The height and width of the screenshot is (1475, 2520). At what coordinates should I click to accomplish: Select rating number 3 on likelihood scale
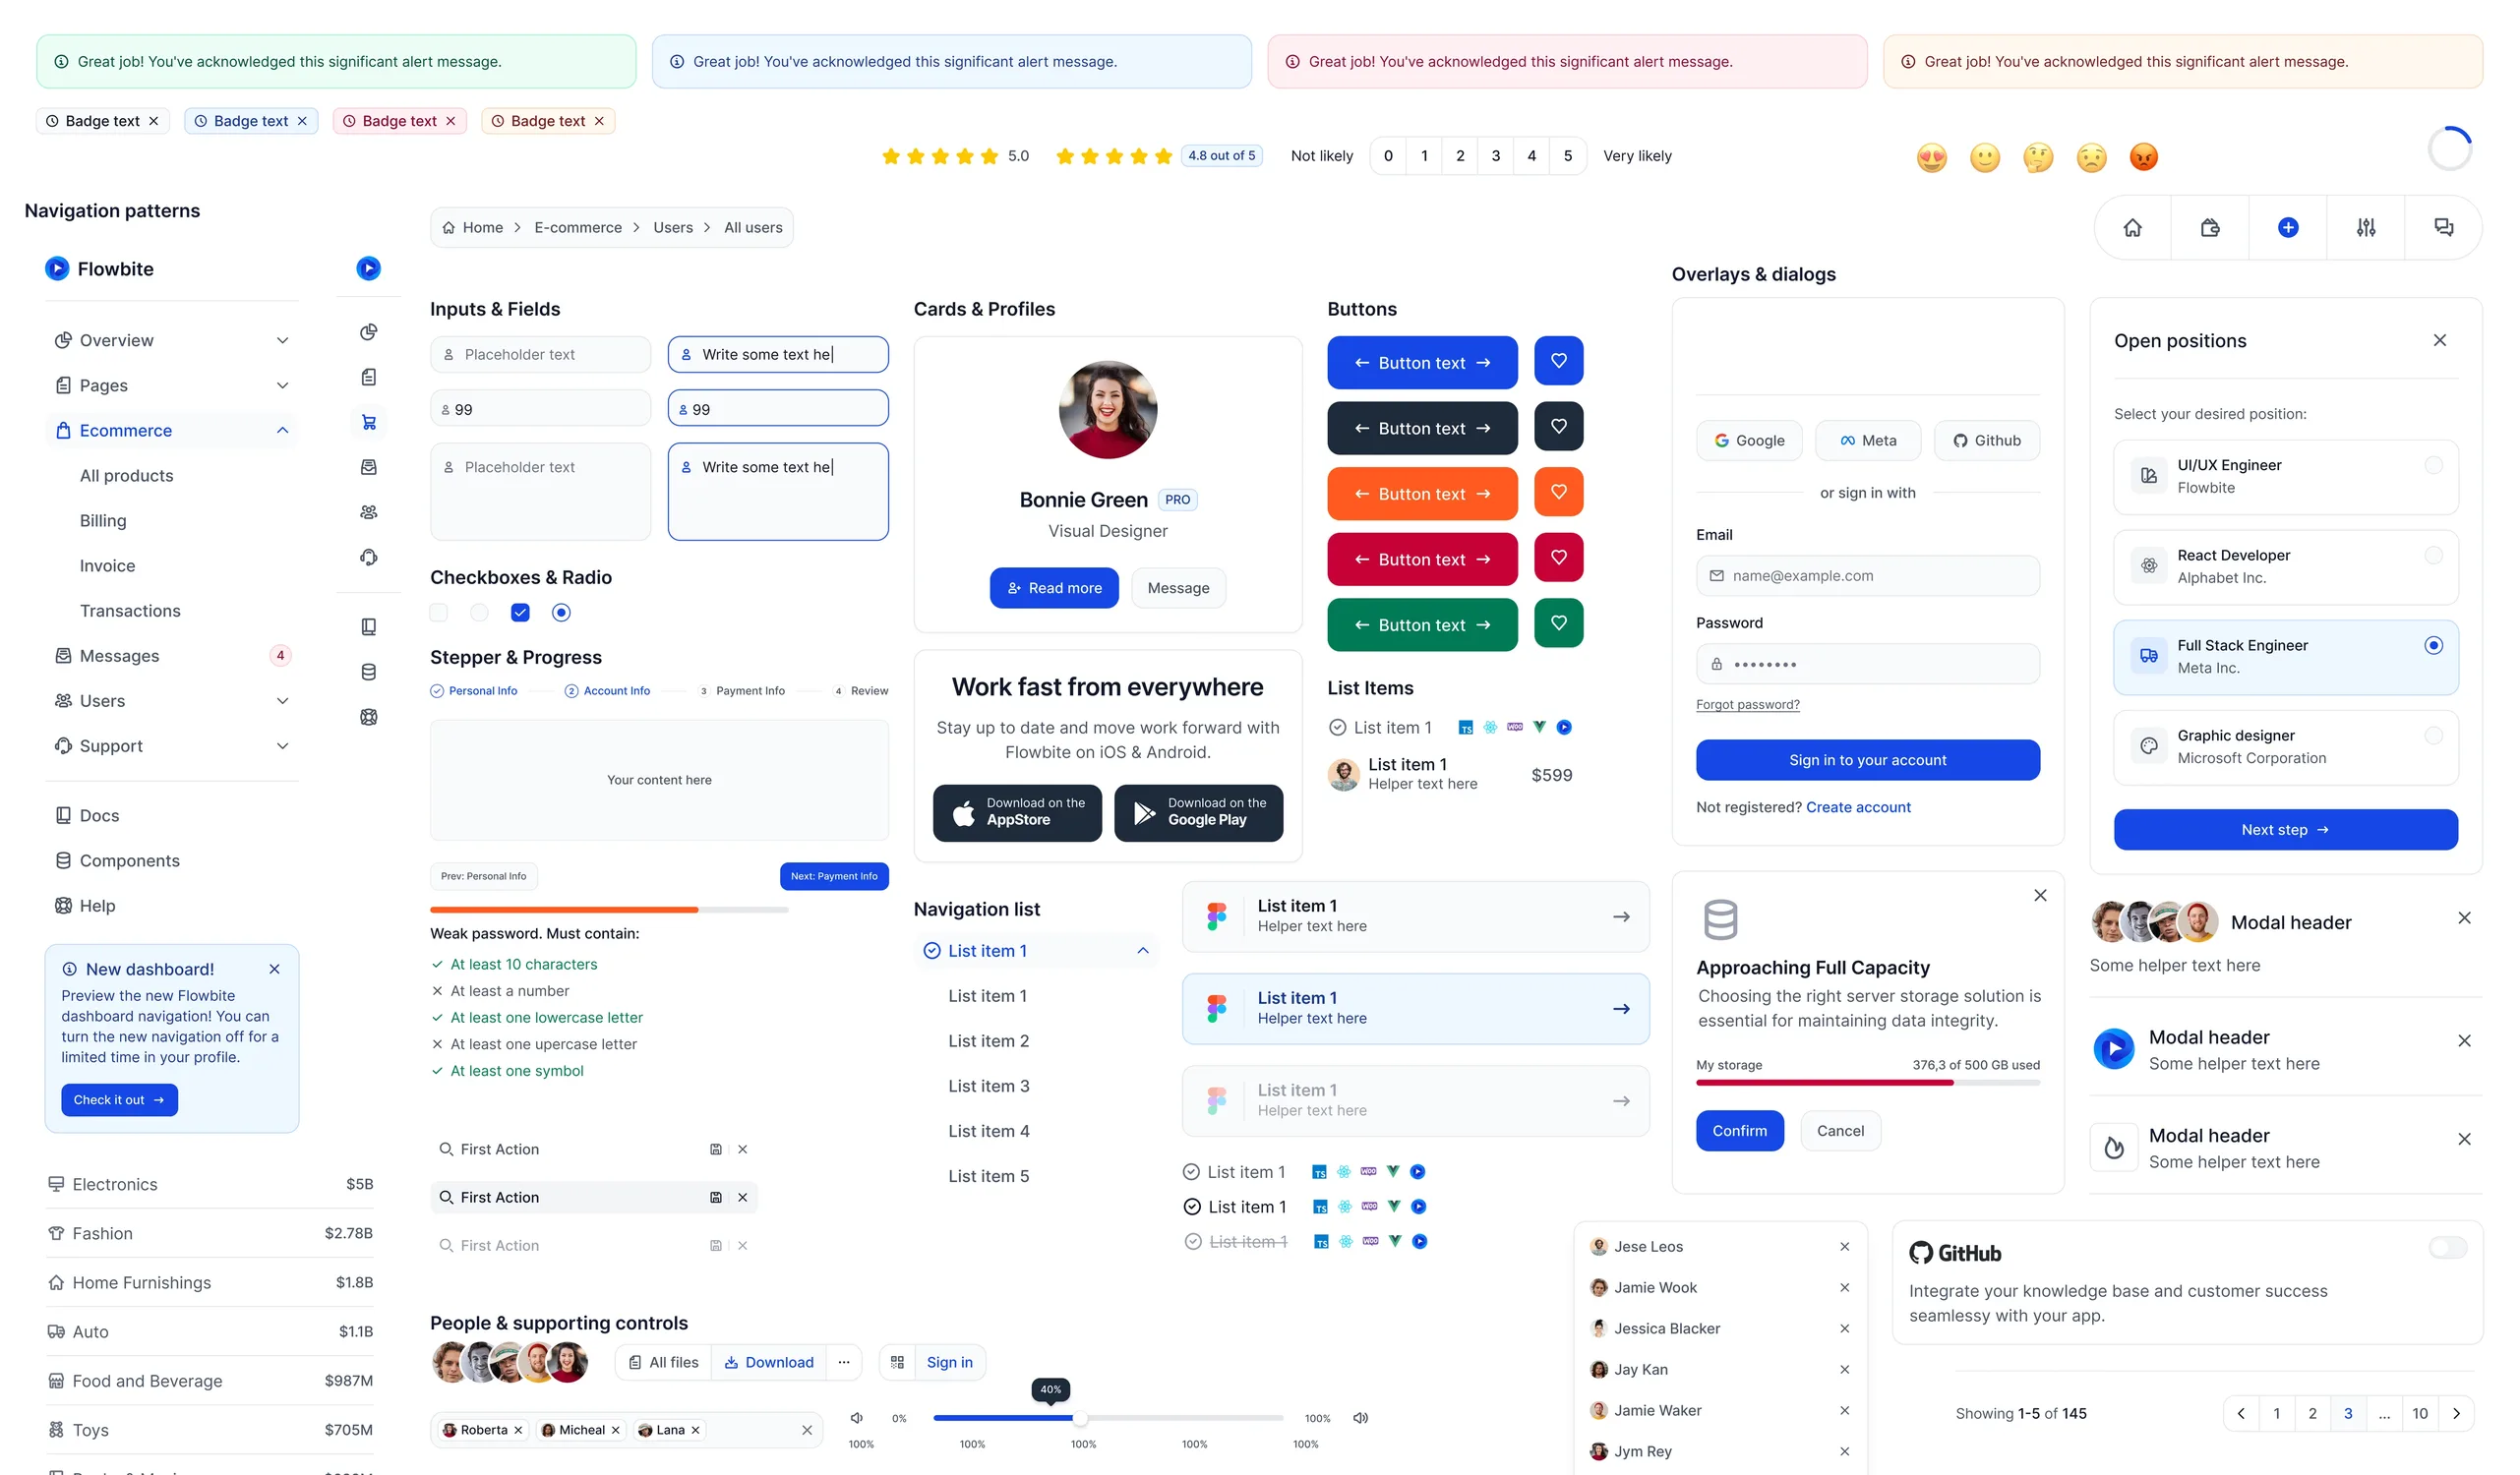1495,156
